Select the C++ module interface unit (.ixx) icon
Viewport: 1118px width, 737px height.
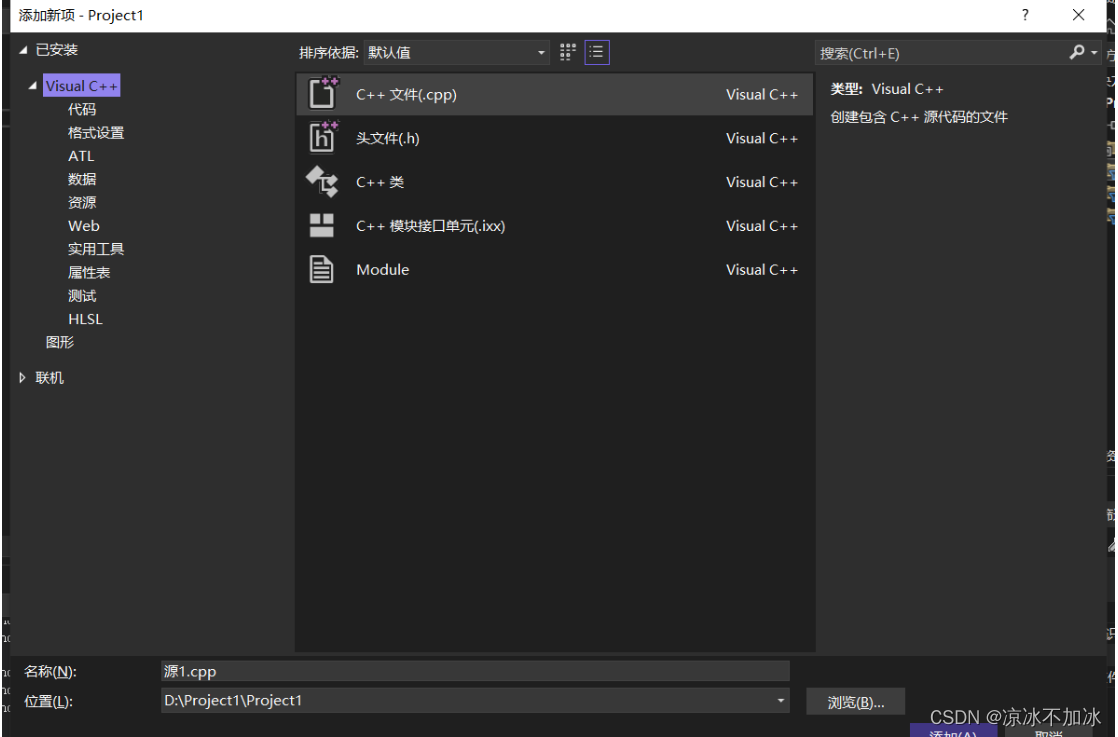tap(322, 225)
